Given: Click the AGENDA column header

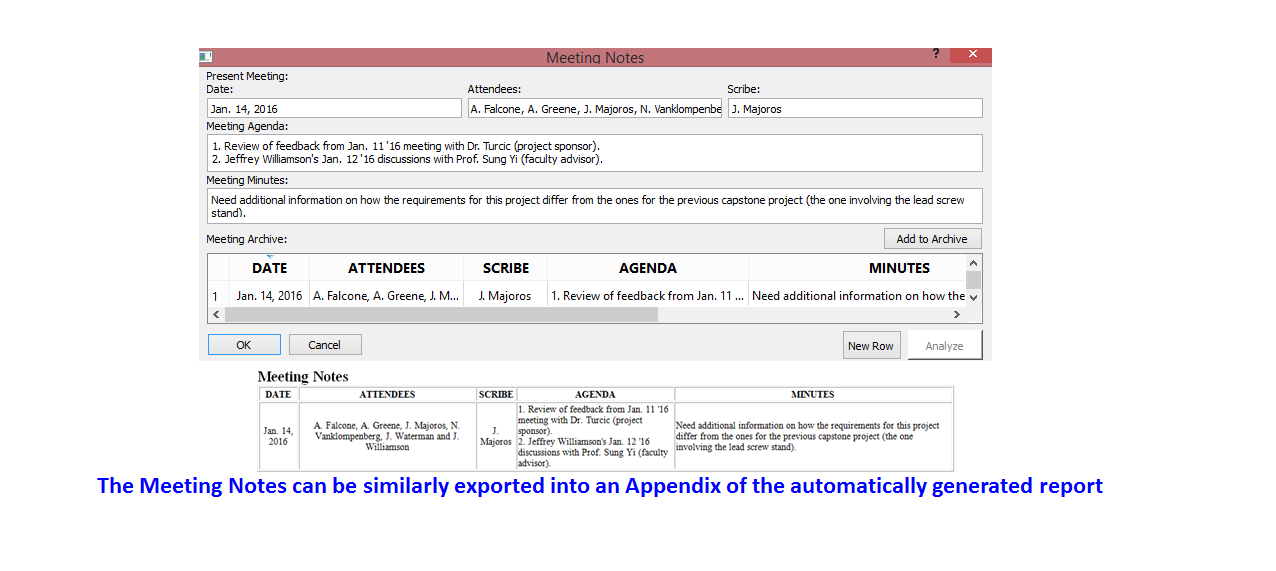Looking at the screenshot, I should click(647, 268).
